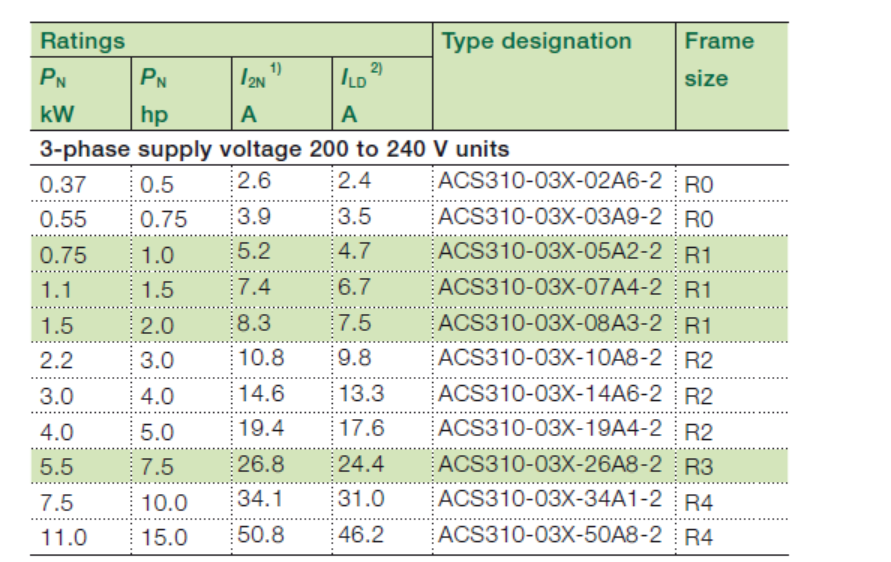
Task: Select the 9.8 A ILD value
Action: point(355,358)
